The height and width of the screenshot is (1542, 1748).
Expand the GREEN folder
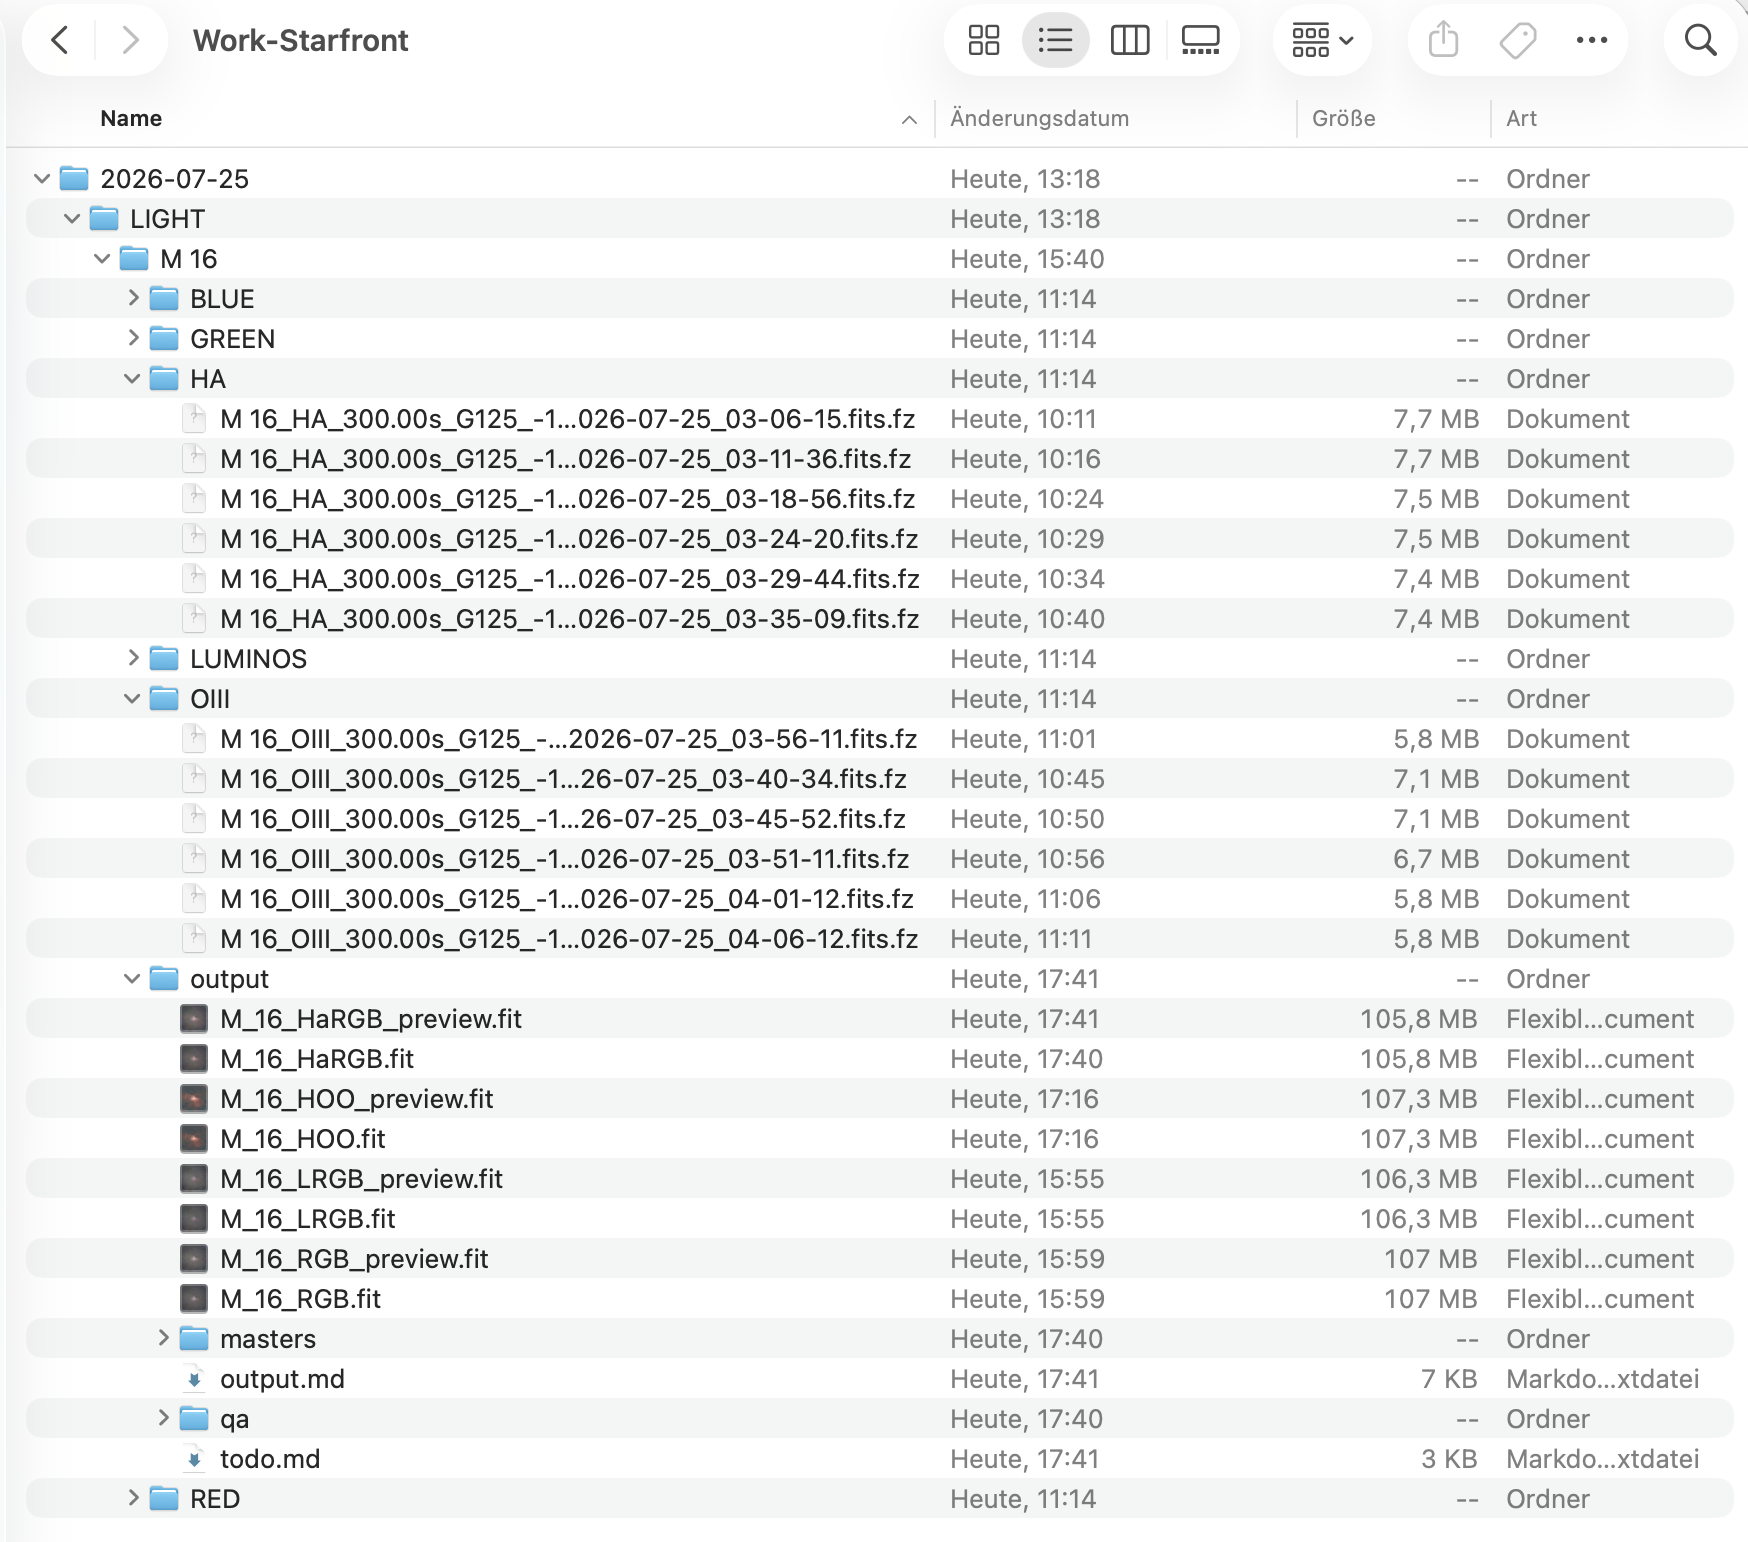(133, 338)
